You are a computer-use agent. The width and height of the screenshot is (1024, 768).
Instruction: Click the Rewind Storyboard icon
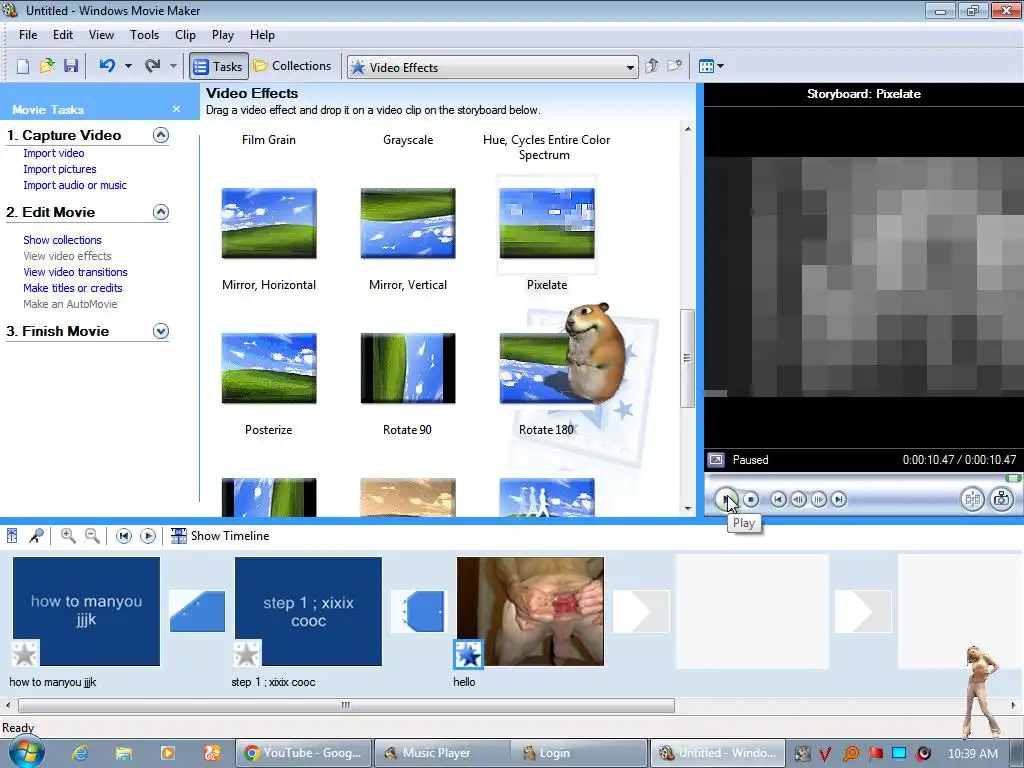click(123, 536)
